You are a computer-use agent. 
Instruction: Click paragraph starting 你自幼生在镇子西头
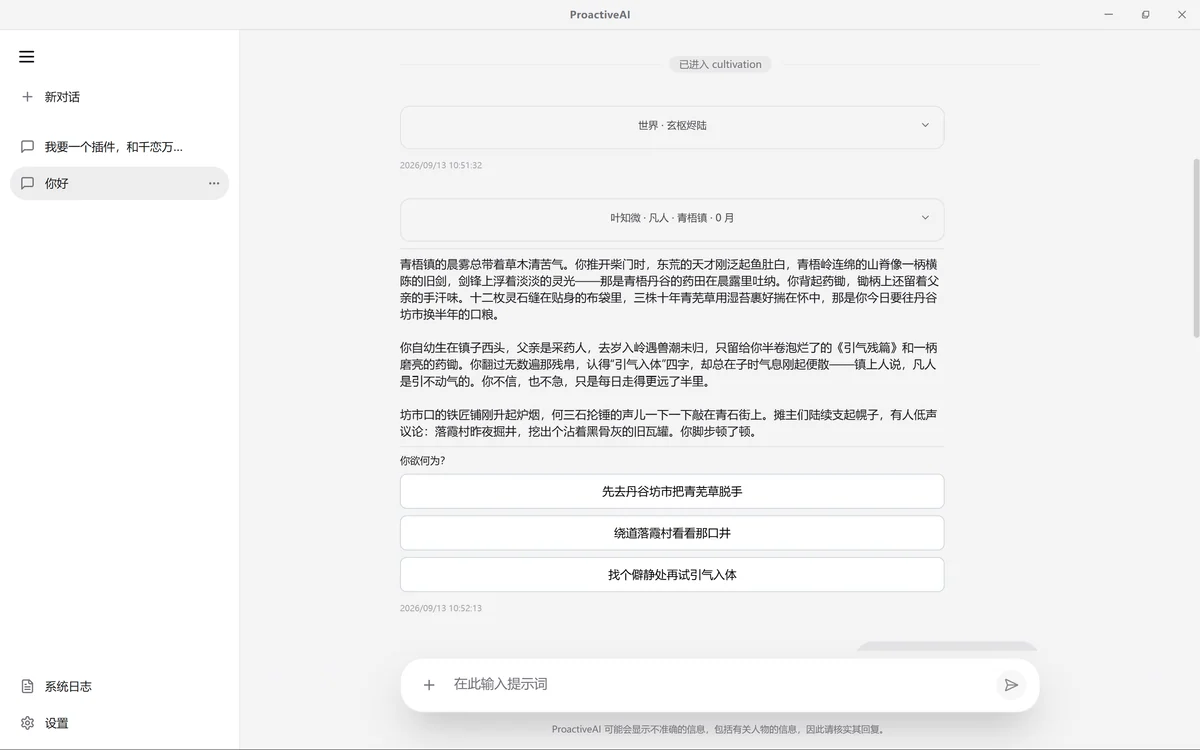[x=669, y=364]
